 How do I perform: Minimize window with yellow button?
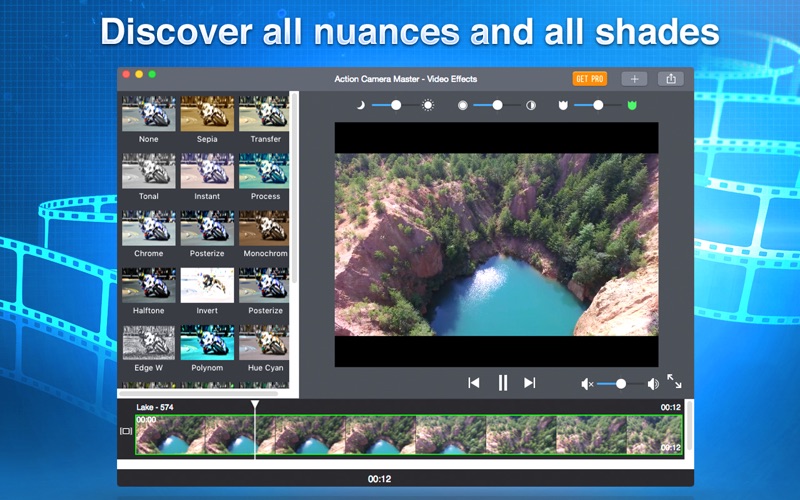(x=139, y=74)
